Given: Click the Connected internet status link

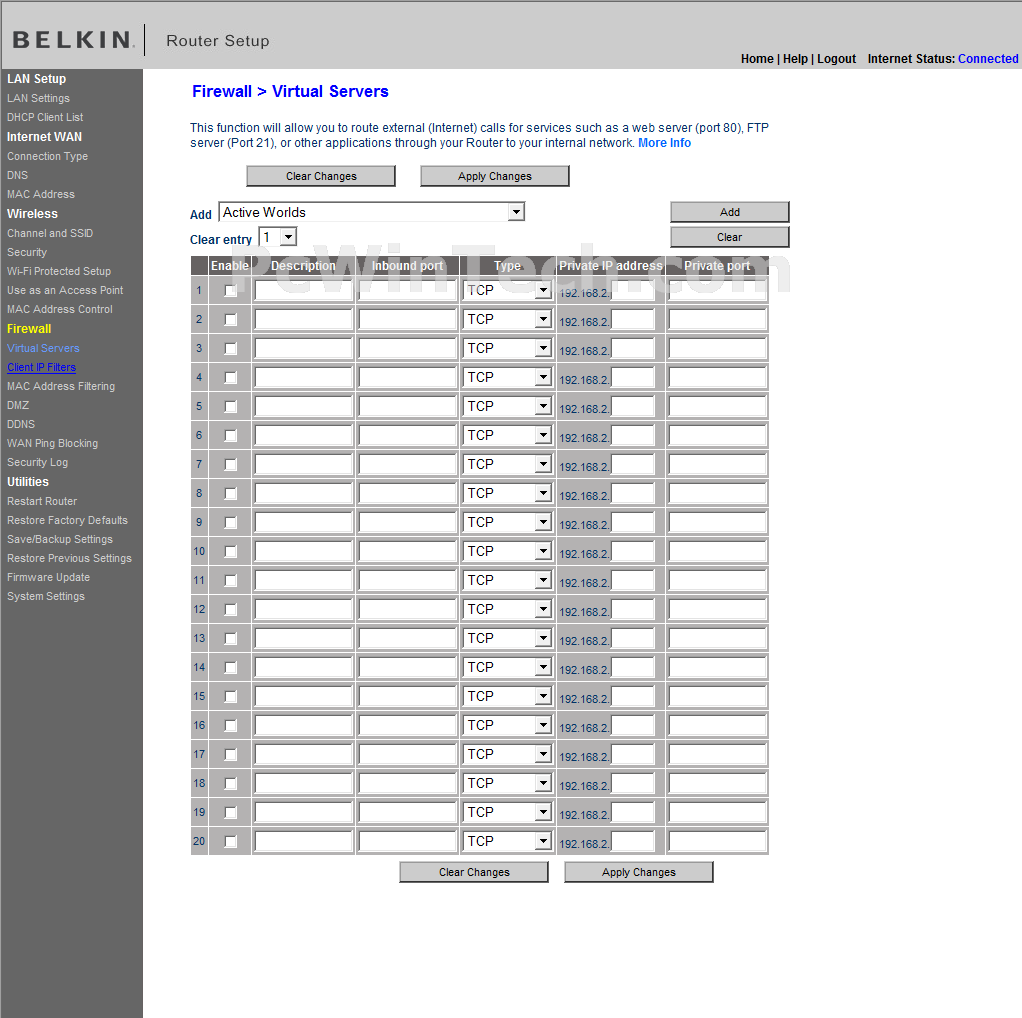Looking at the screenshot, I should pyautogui.click(x=988, y=59).
